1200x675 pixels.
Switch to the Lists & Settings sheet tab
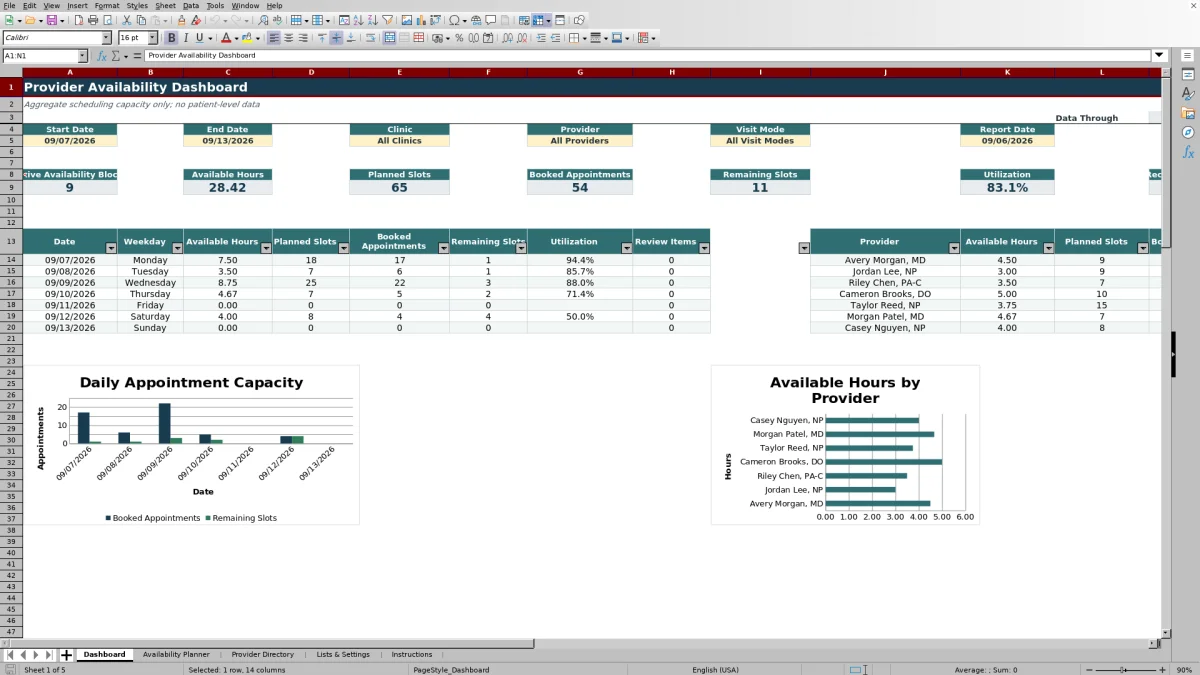[343, 654]
